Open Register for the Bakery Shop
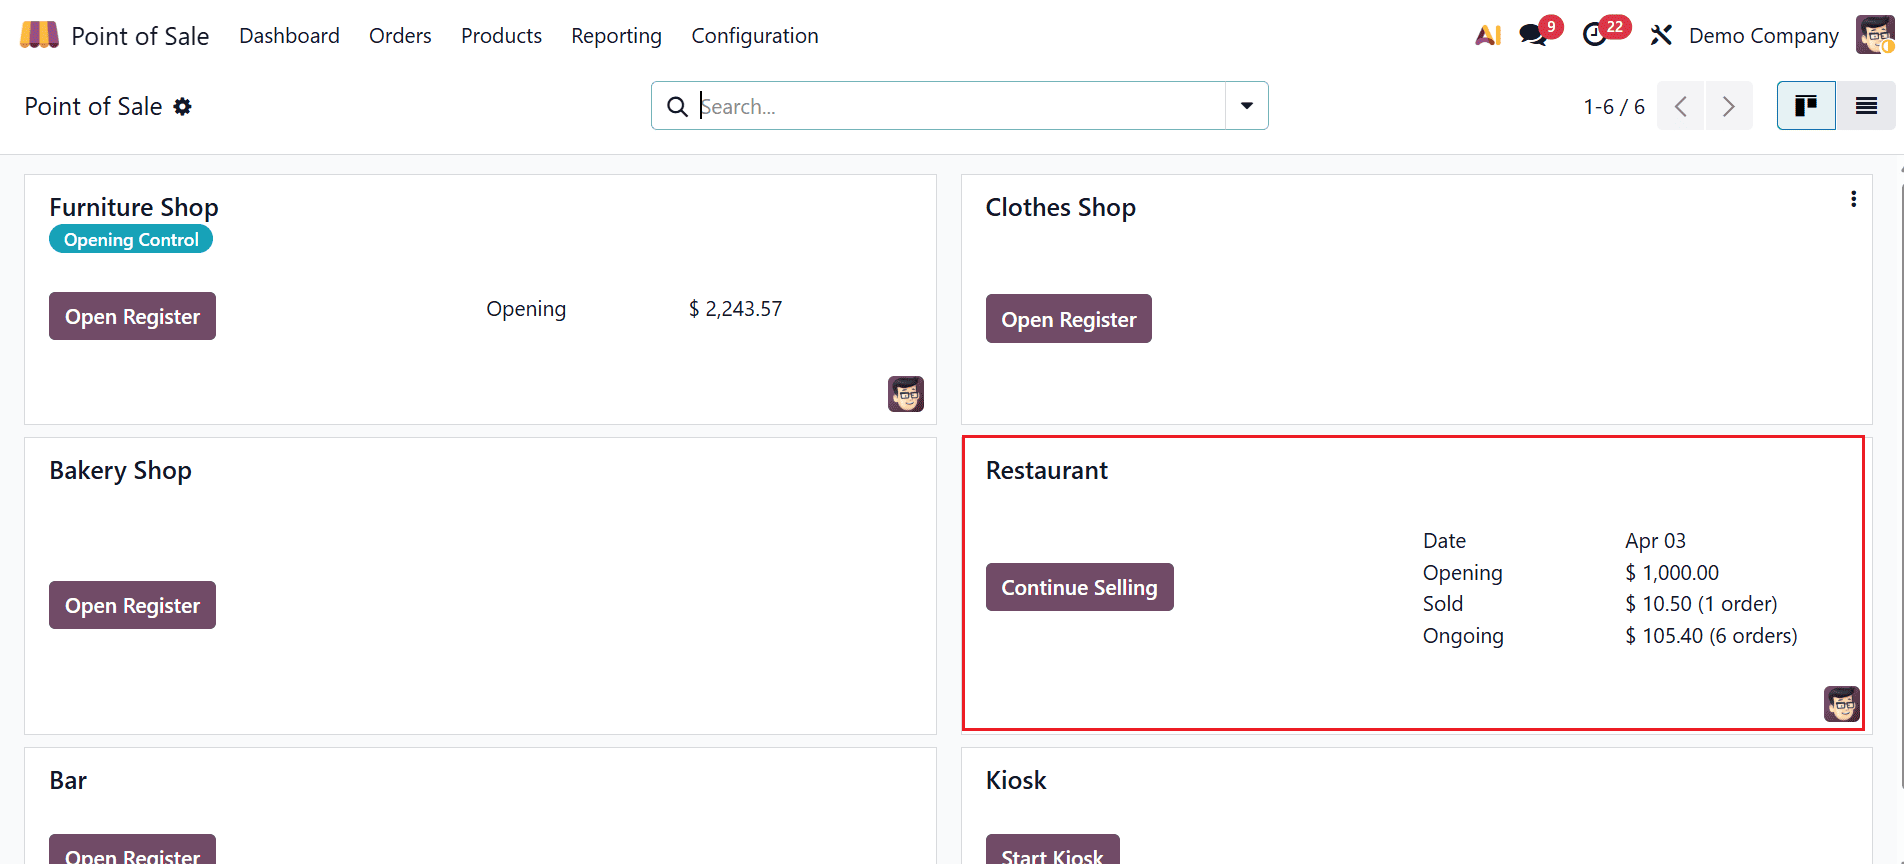Image resolution: width=1904 pixels, height=864 pixels. (x=132, y=605)
